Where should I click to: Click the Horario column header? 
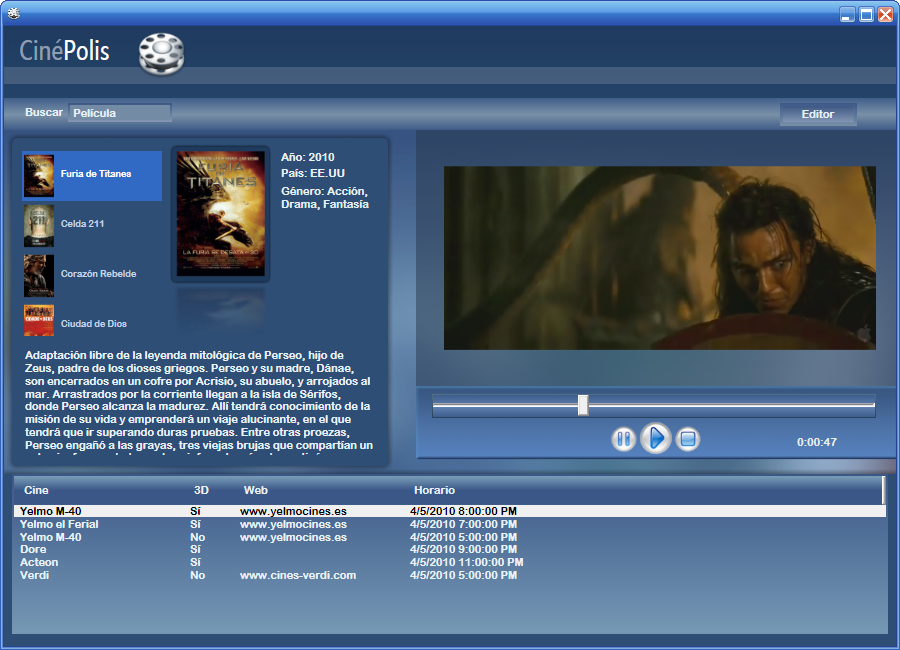point(435,490)
